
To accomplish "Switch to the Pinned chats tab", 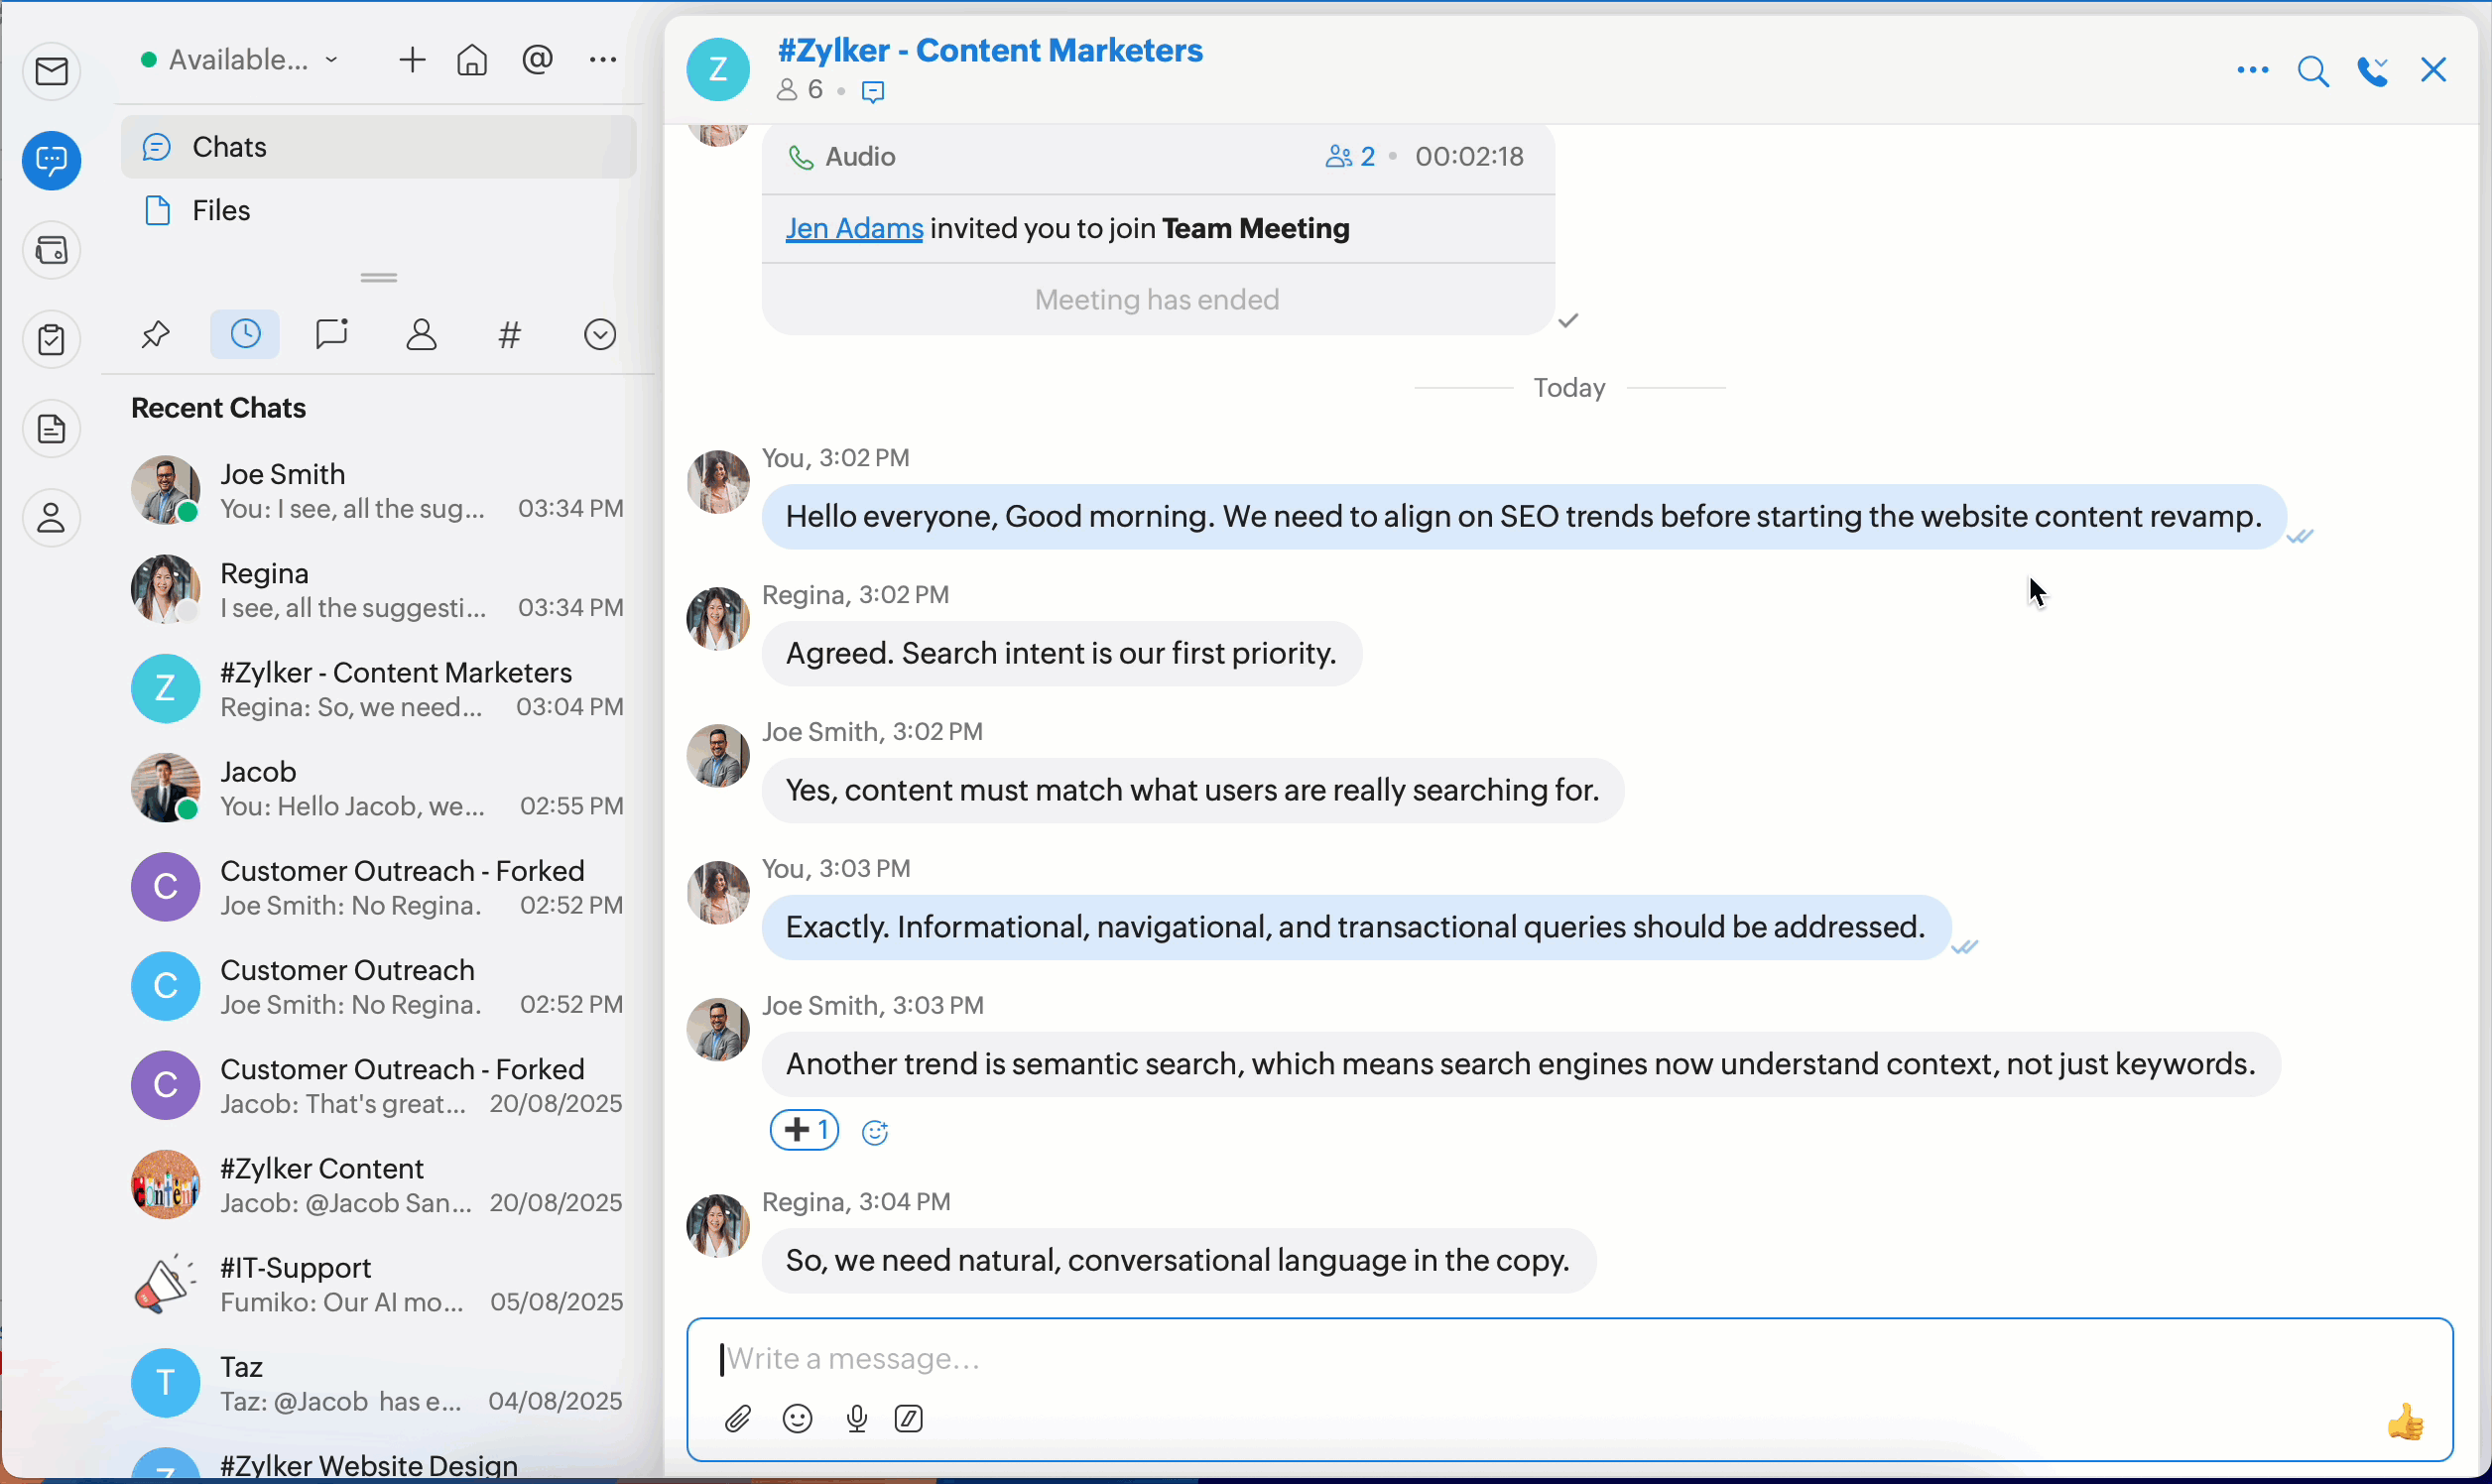I will coord(156,335).
